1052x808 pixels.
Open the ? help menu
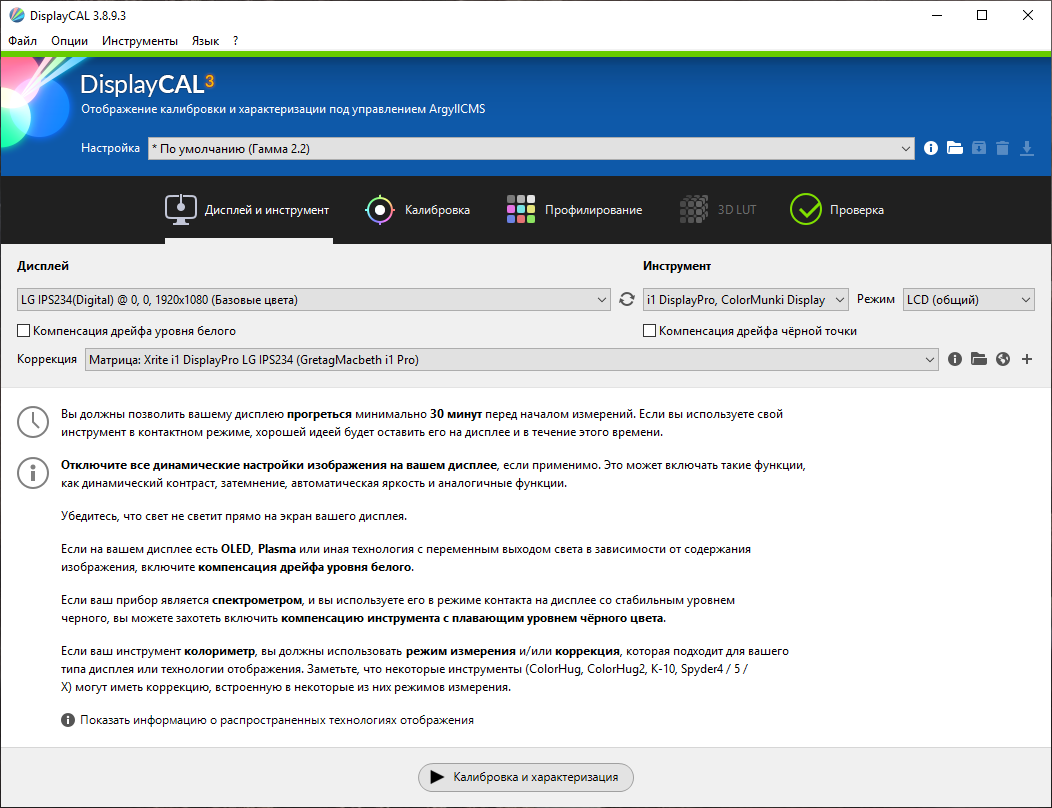[235, 41]
